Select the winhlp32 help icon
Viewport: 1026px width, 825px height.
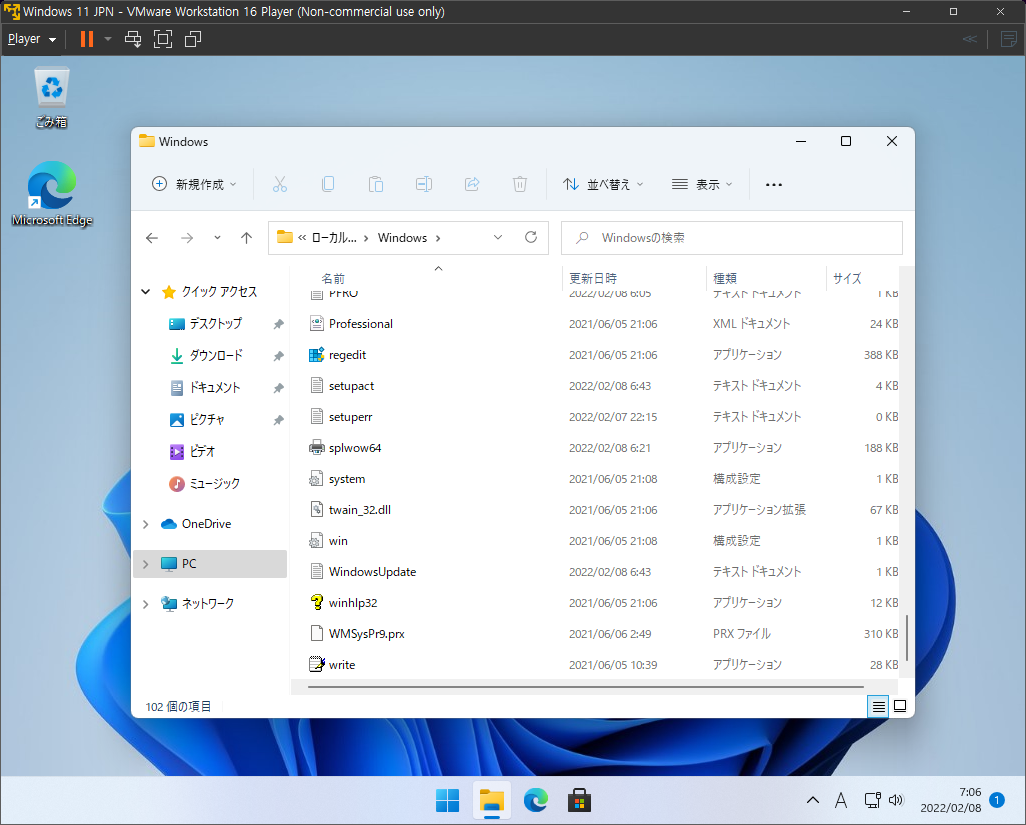(x=317, y=603)
